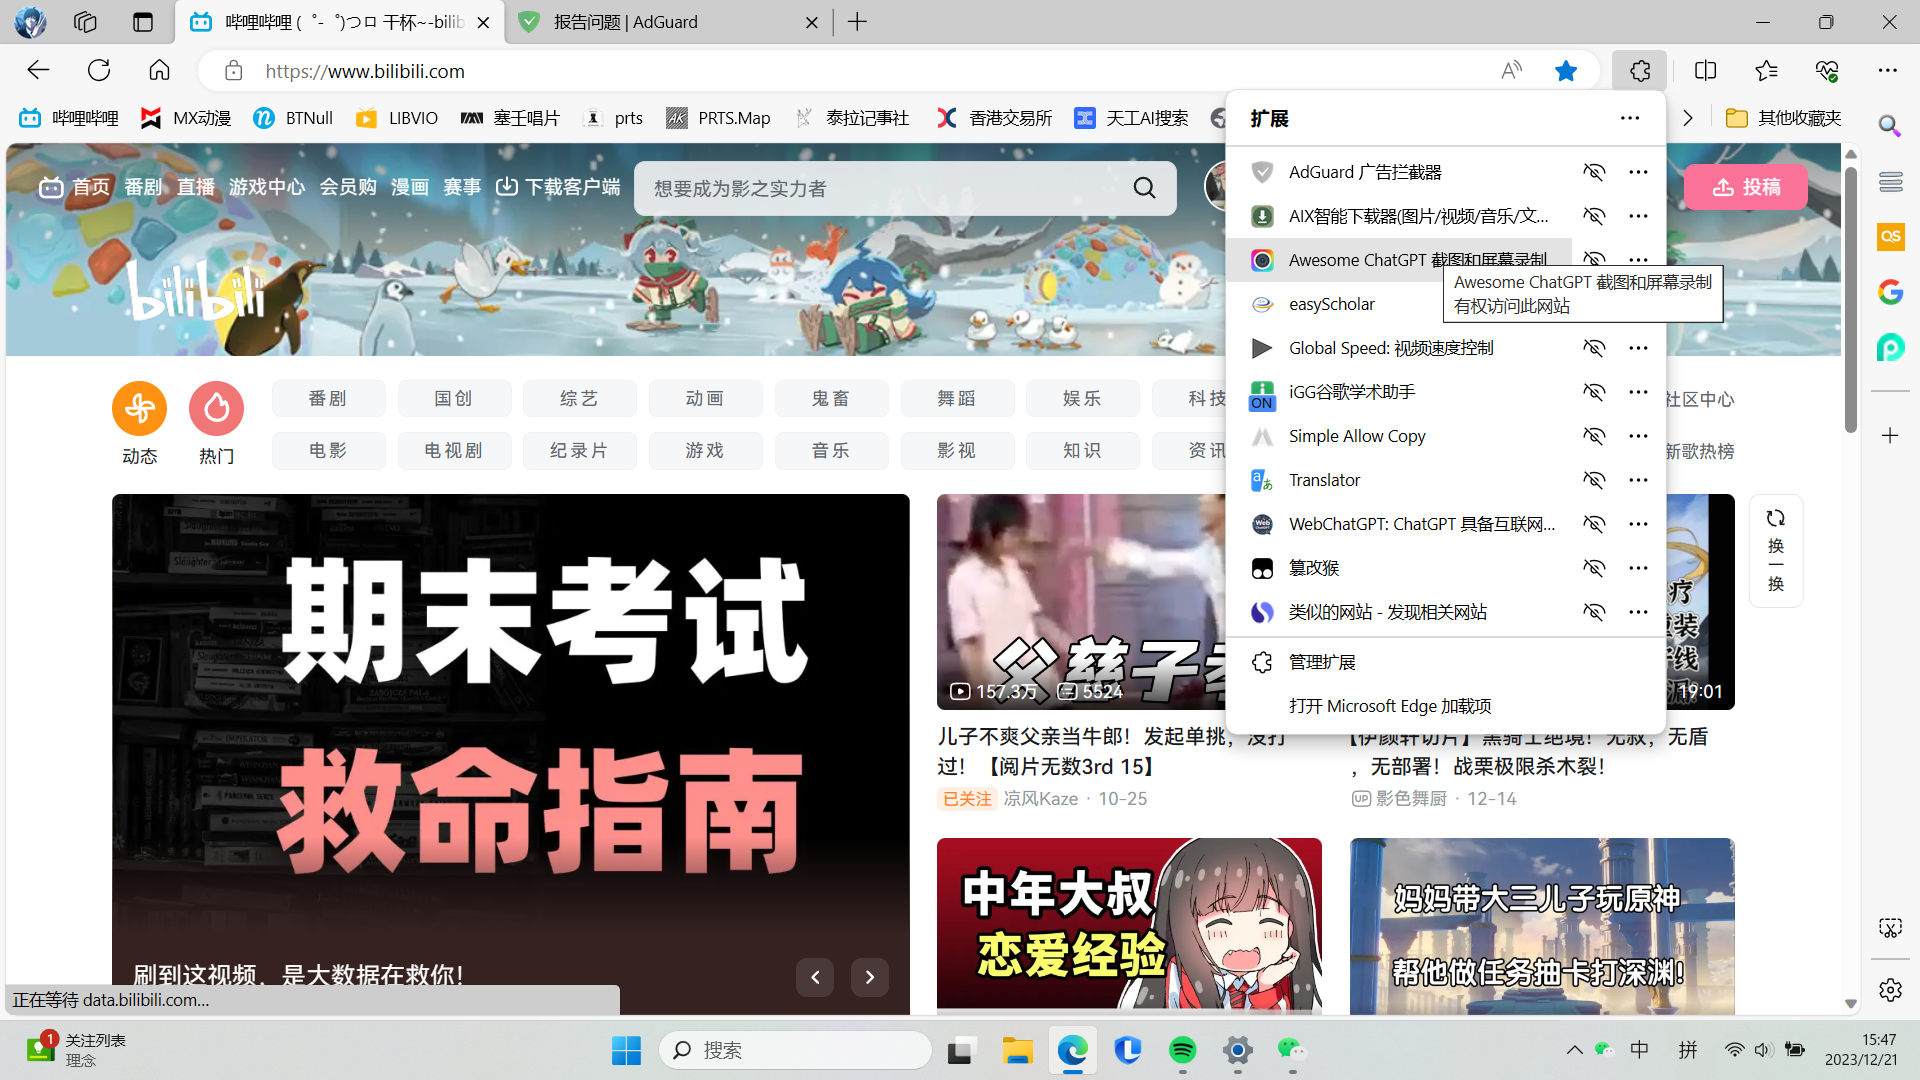The width and height of the screenshot is (1920, 1080).
Task: Select the 动态 icon on bilibili homepage
Action: [x=139, y=409]
